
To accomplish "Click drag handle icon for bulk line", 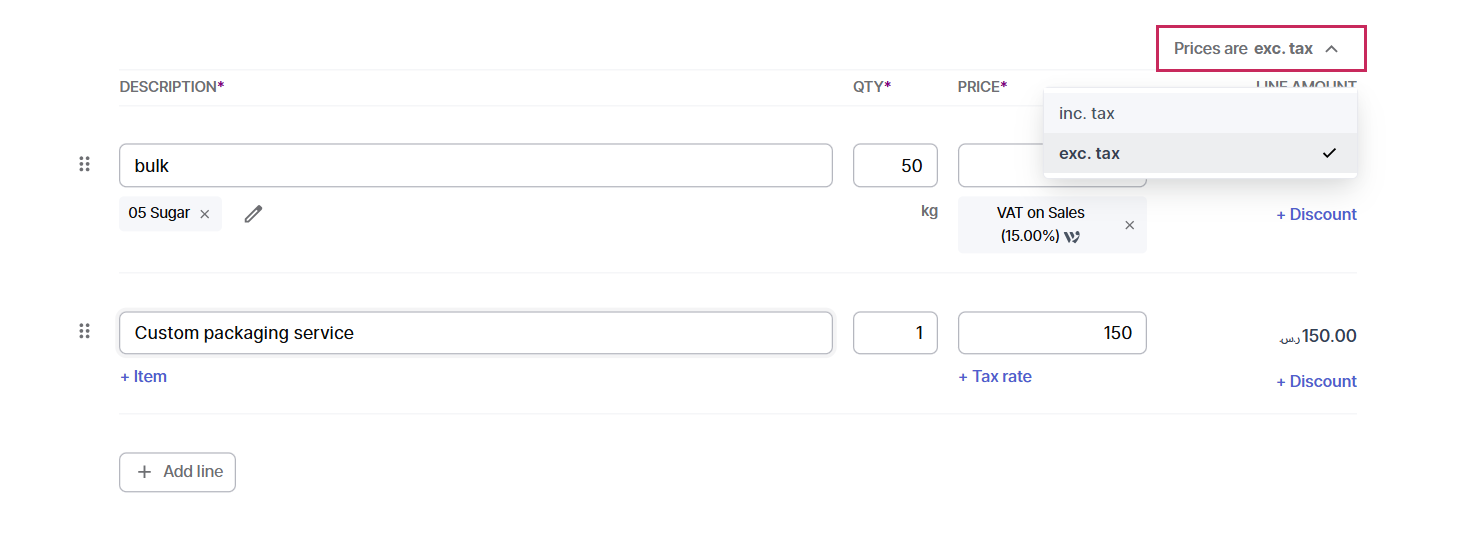I will pos(85,164).
